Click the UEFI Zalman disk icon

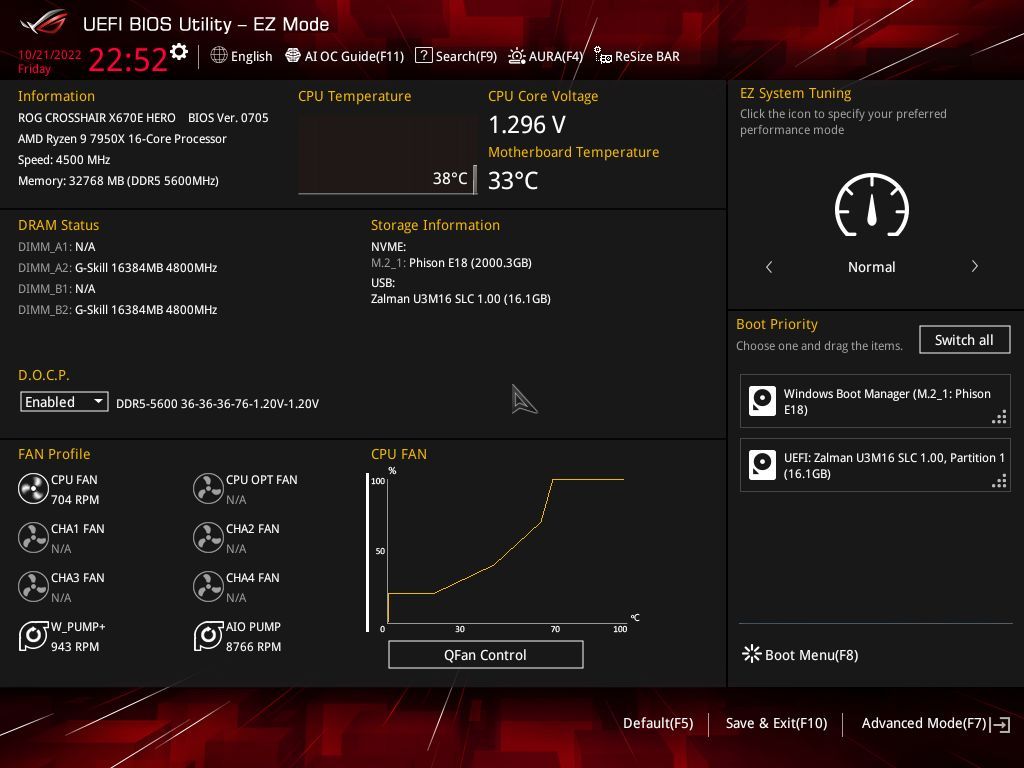point(762,465)
